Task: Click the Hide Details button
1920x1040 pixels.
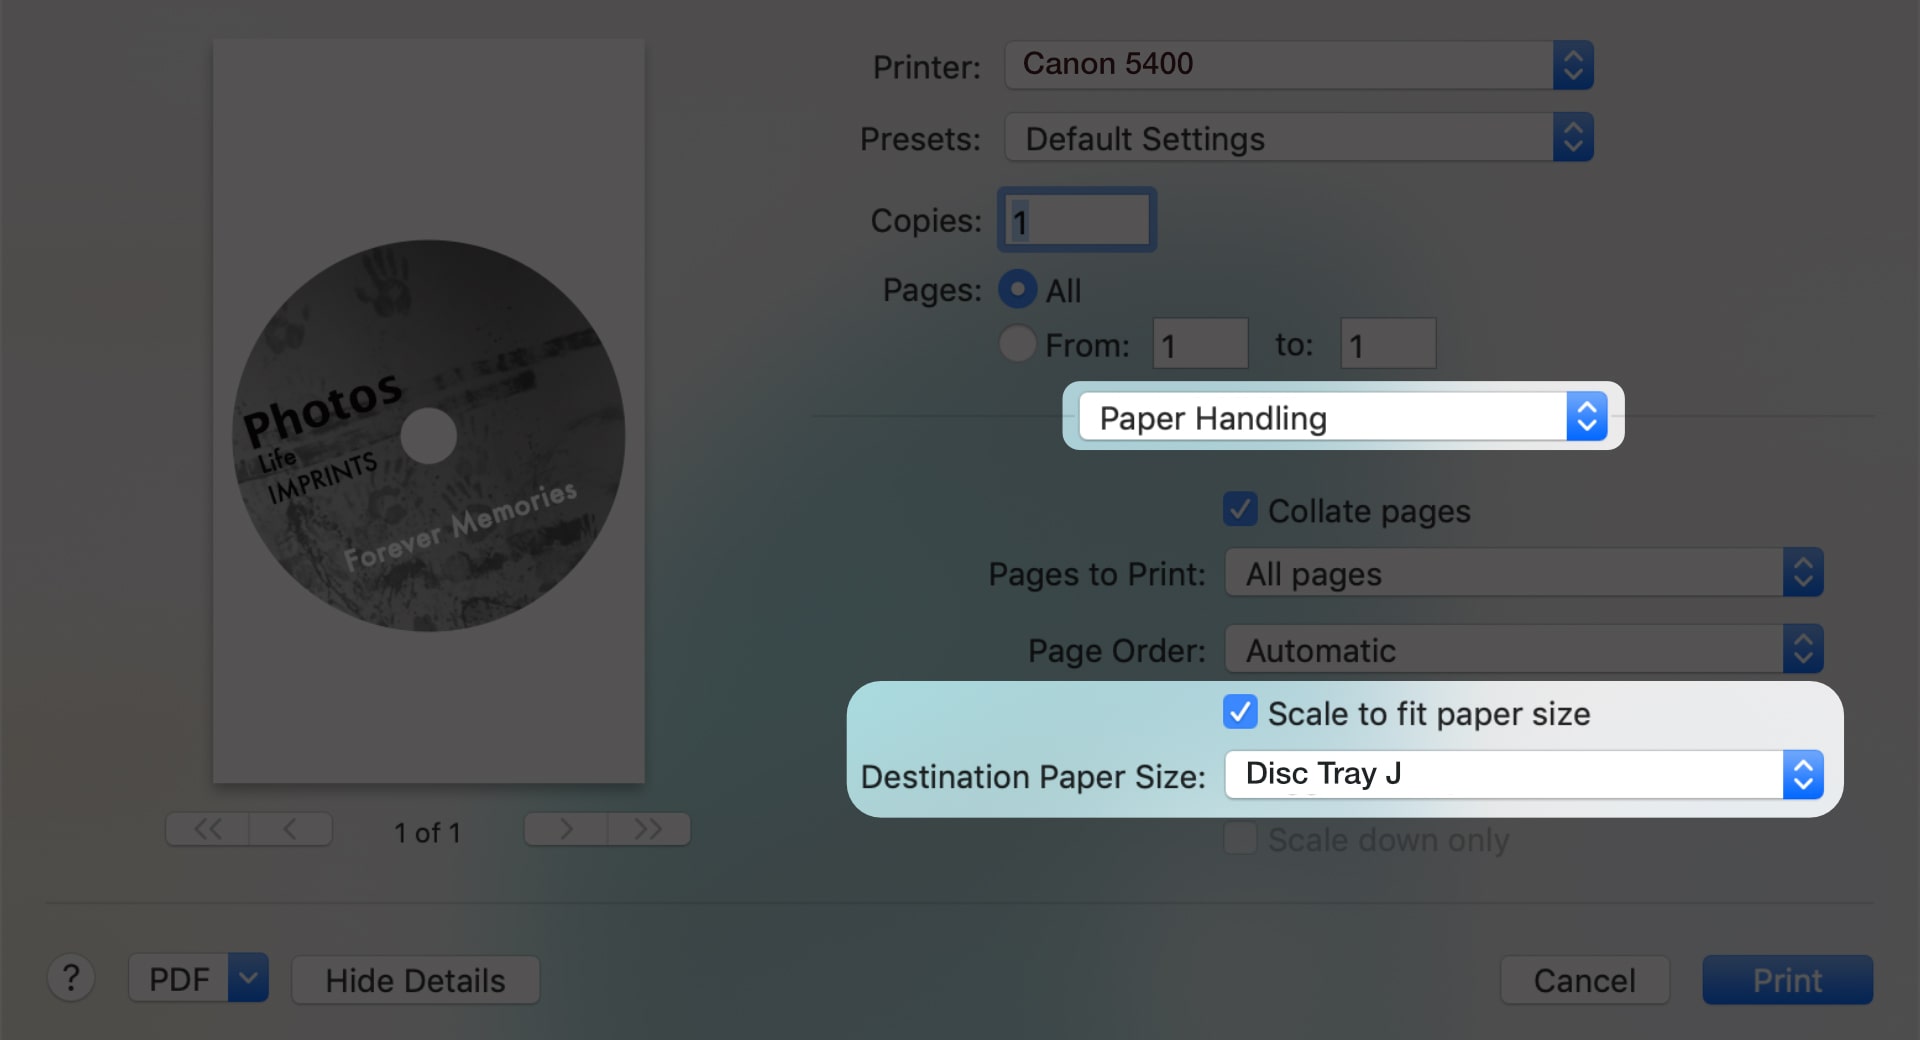Action: [415, 980]
